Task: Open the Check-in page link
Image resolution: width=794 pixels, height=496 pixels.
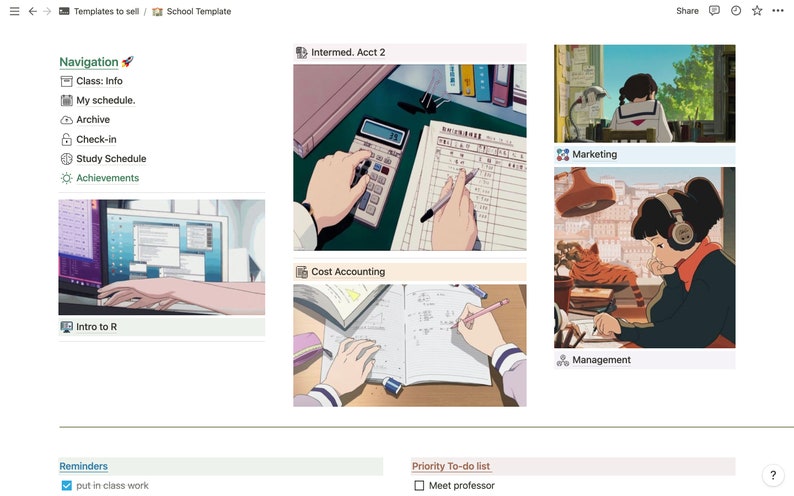Action: [x=96, y=140]
